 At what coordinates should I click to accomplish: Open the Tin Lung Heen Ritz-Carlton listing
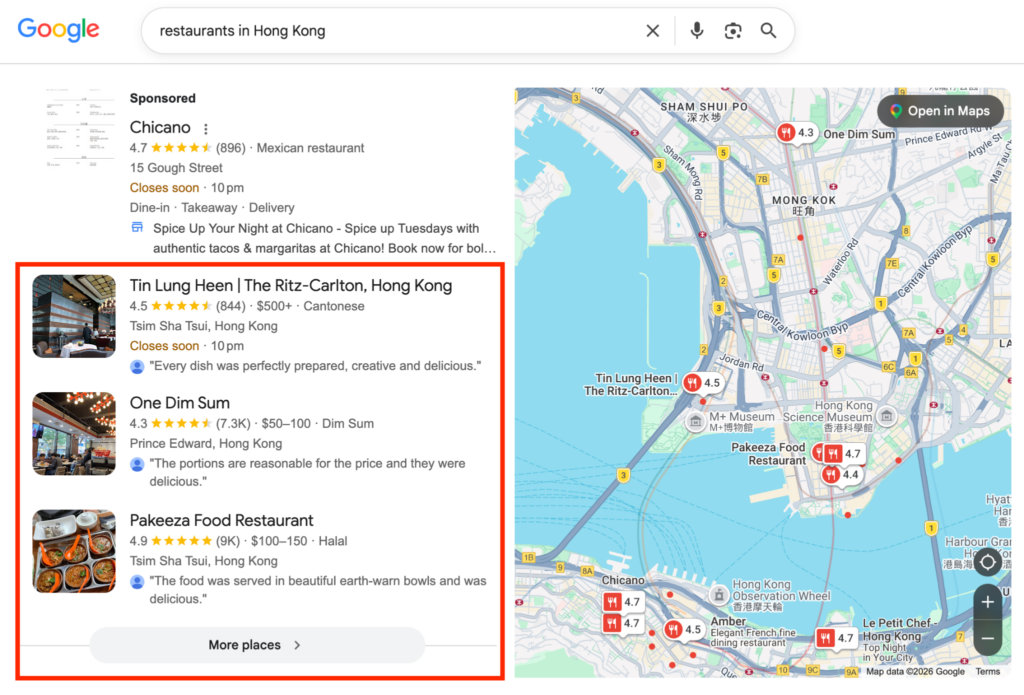tap(291, 285)
